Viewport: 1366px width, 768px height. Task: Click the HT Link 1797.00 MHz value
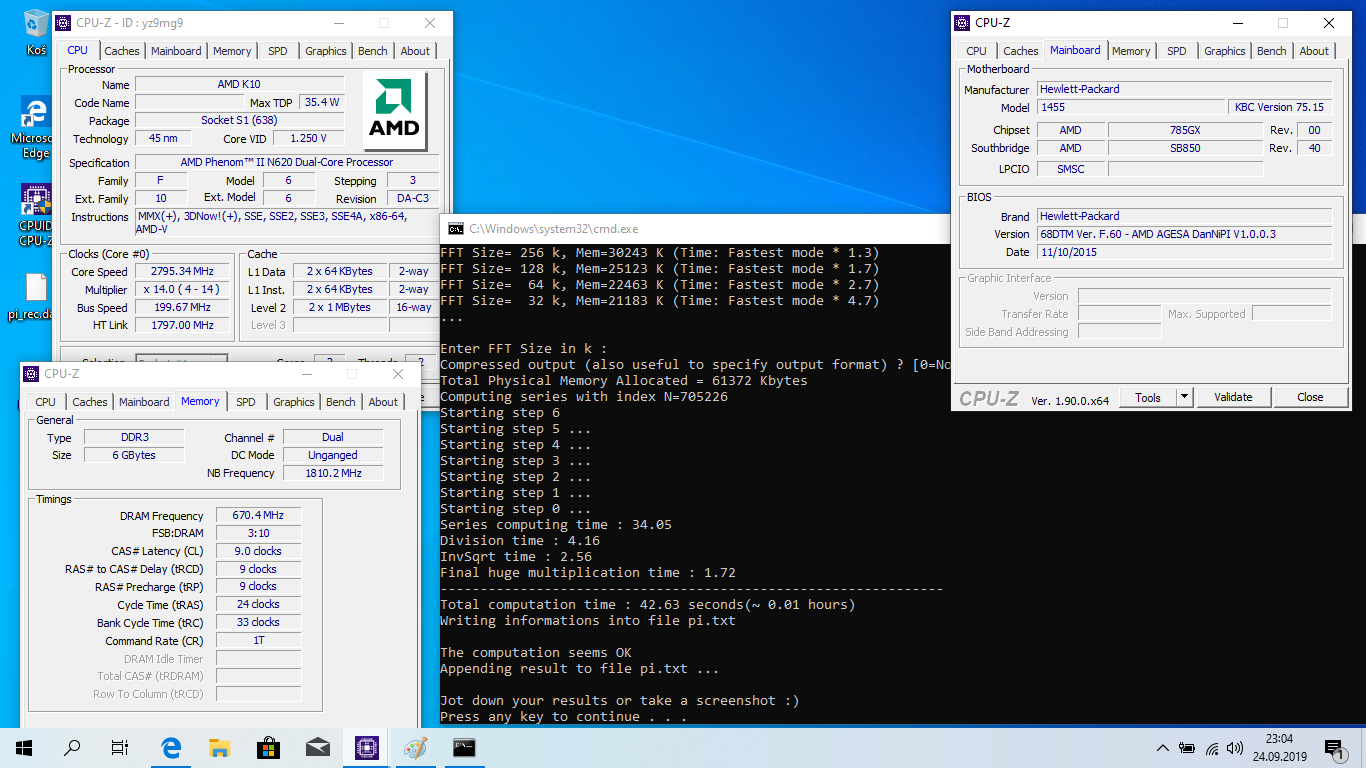click(x=184, y=326)
